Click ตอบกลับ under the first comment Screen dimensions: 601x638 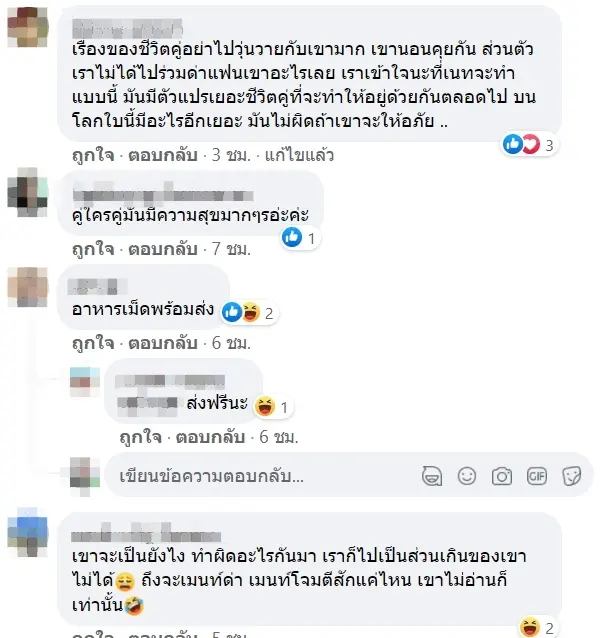pyautogui.click(x=163, y=155)
